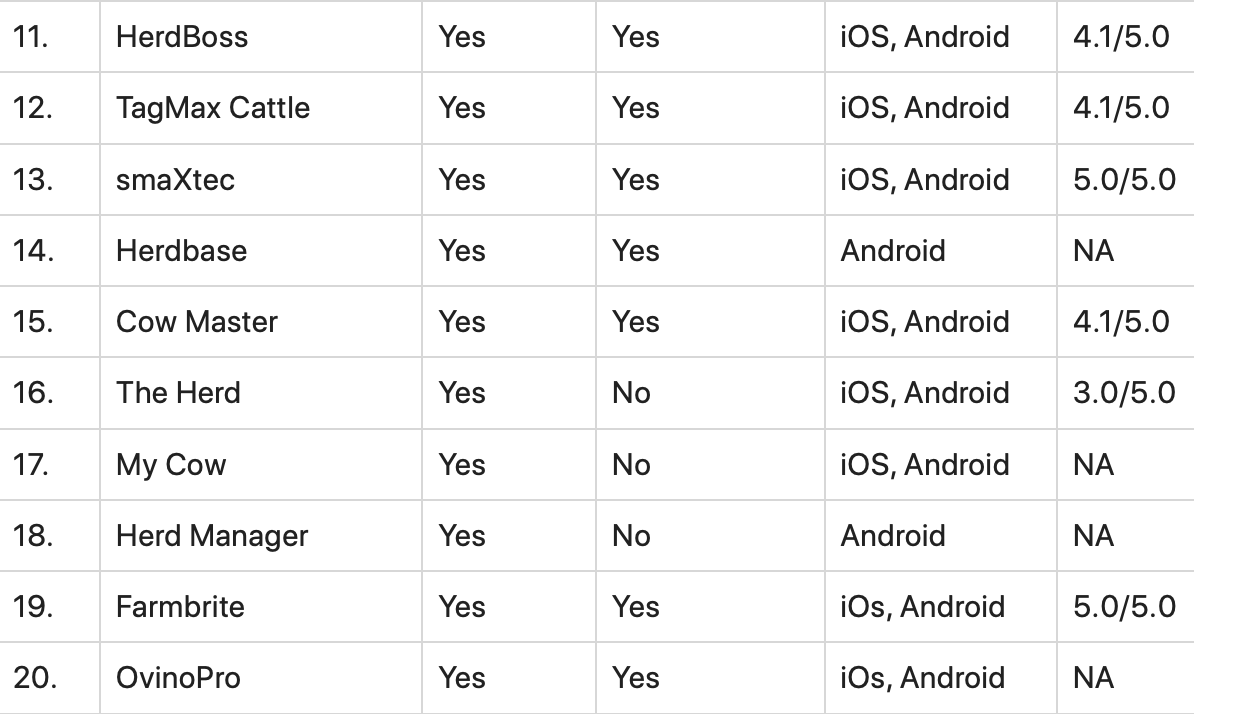This screenshot has height=716, width=1236.
Task: Click the "No" cell in My Cow row
Action: tap(631, 465)
